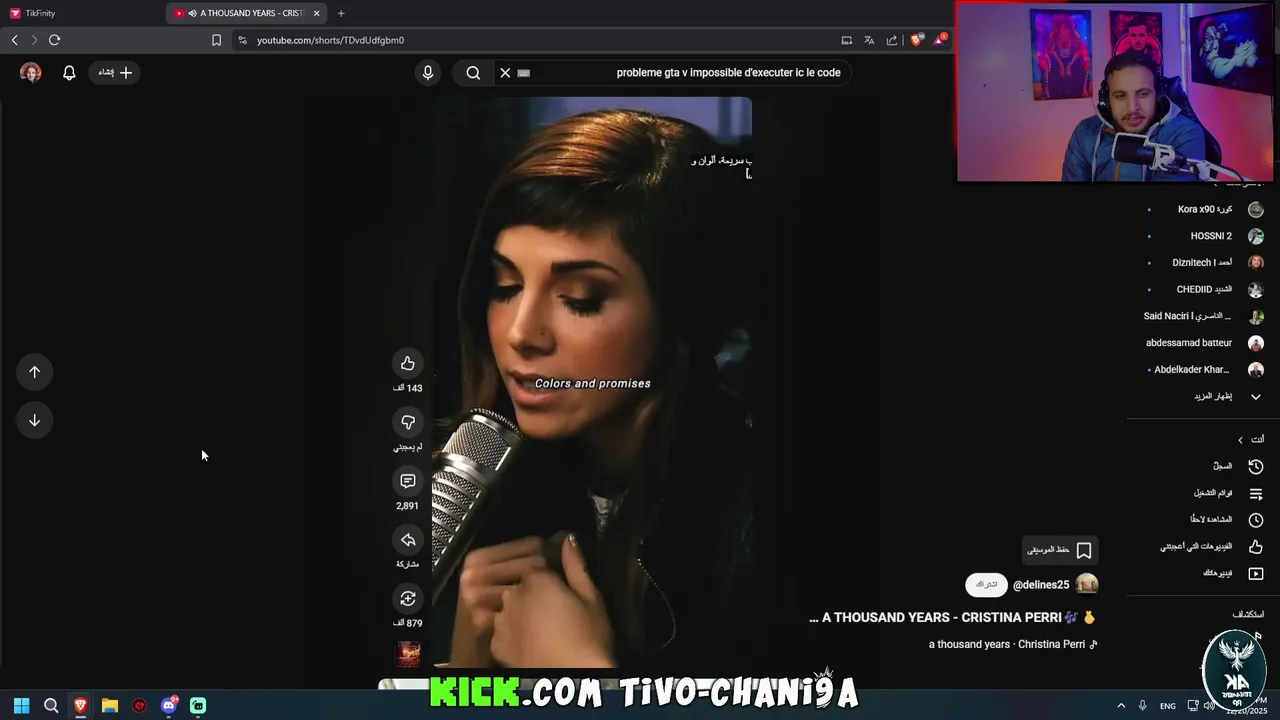Show hidden tray icons chevron
This screenshot has width=1280, height=720.
[x=1121, y=706]
